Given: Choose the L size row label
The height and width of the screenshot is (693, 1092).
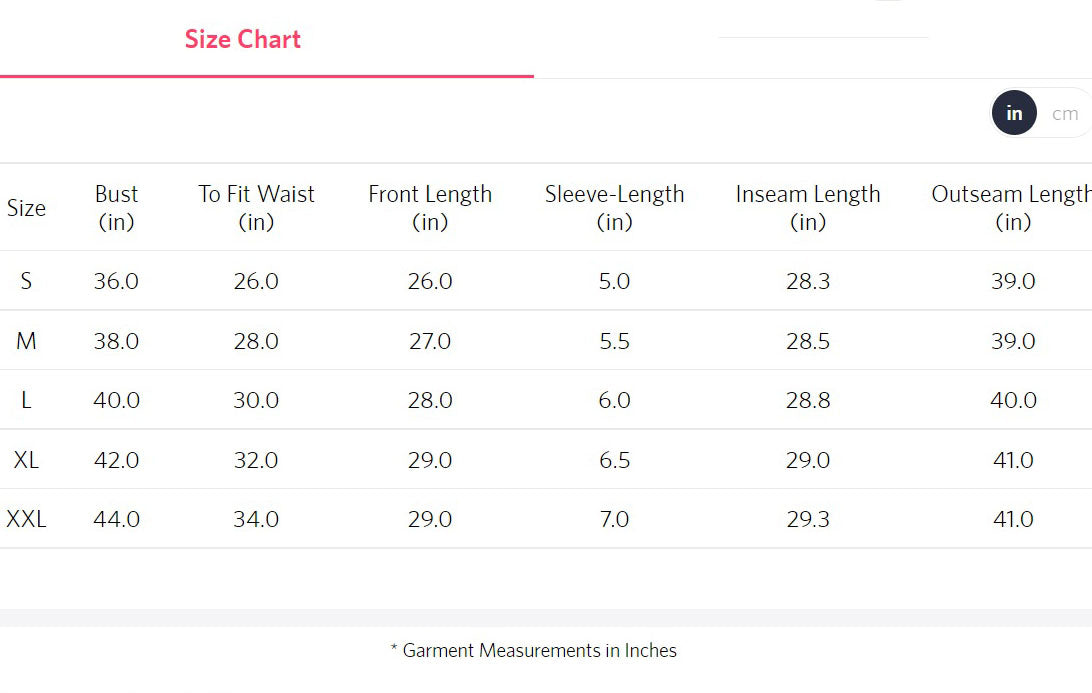Looking at the screenshot, I should pos(26,400).
